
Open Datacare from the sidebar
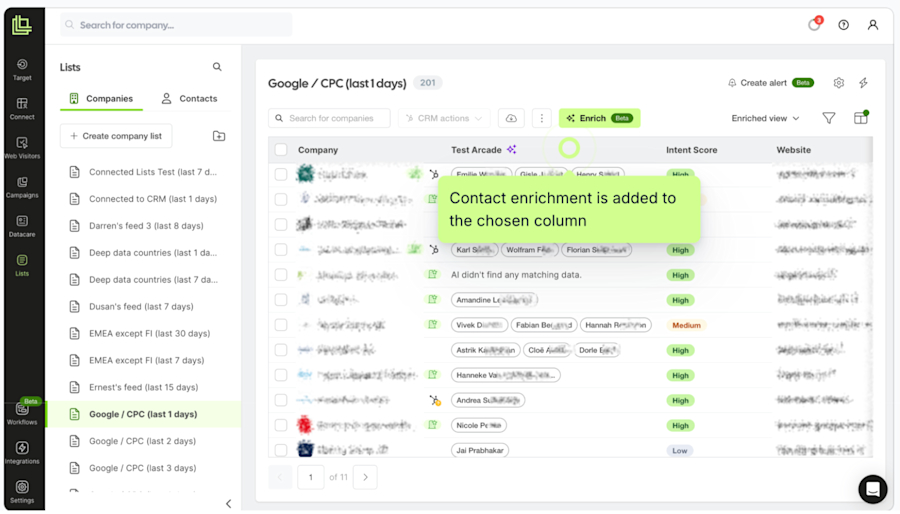click(22, 226)
